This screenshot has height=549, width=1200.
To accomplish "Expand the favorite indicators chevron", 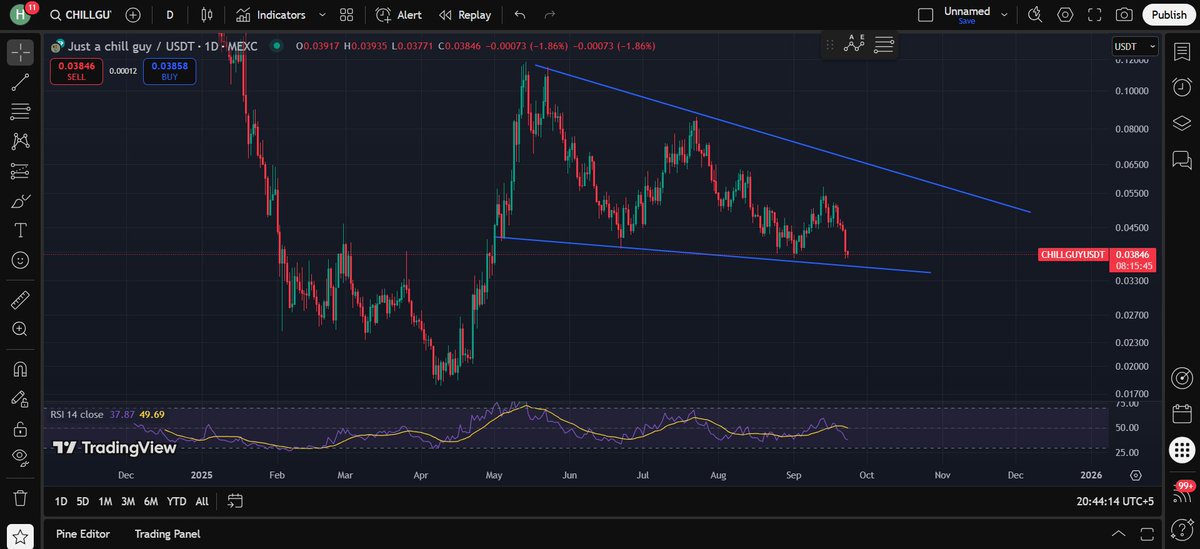I will (x=321, y=15).
